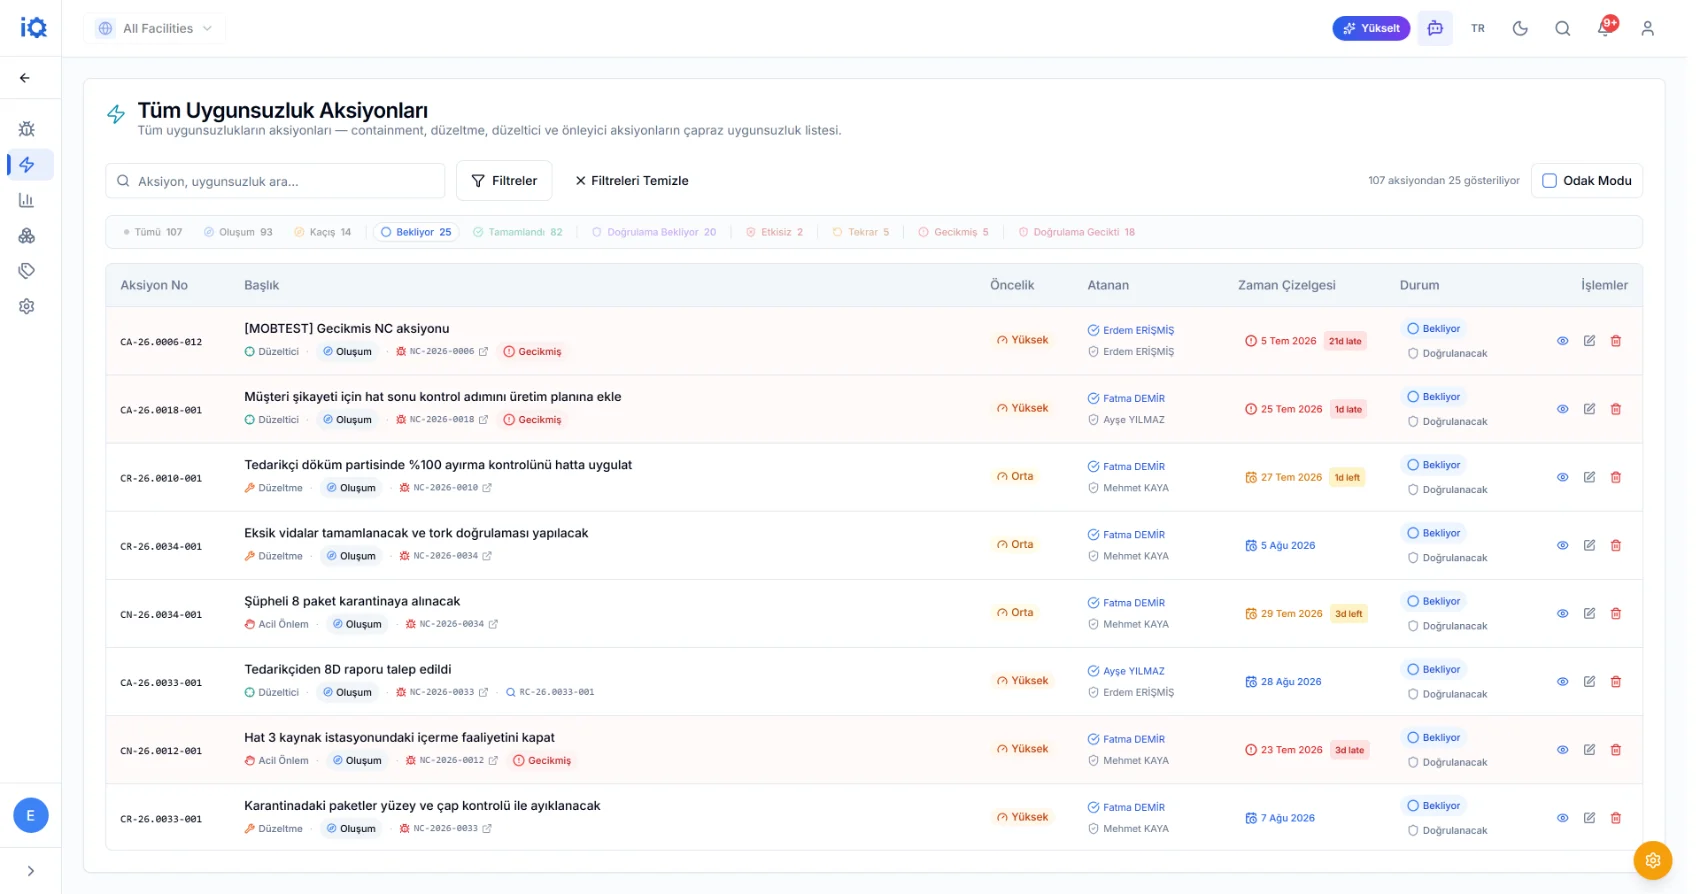
Task: Select the Doğrulama Gecikti 18 tab
Action: pos(1076,232)
